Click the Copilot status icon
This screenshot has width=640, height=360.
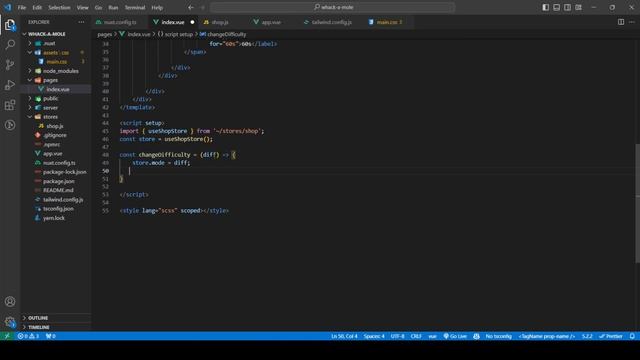click(x=476, y=336)
